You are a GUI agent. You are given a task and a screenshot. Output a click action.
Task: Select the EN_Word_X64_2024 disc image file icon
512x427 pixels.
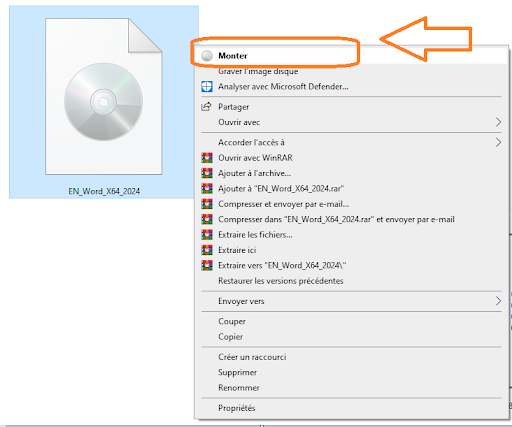pyautogui.click(x=104, y=96)
